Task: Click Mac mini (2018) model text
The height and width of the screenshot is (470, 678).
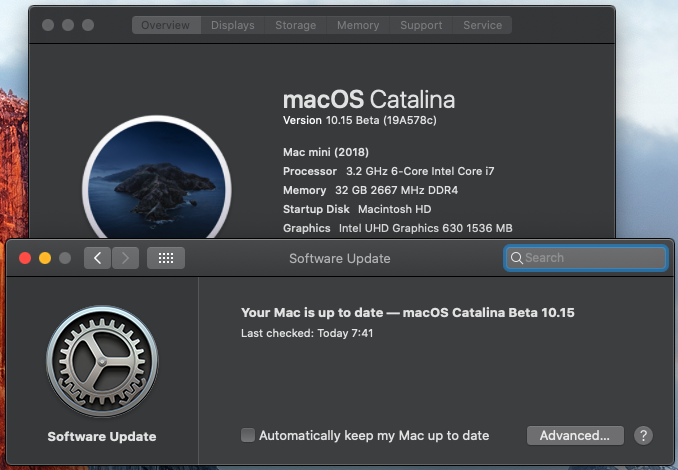Action: point(326,152)
